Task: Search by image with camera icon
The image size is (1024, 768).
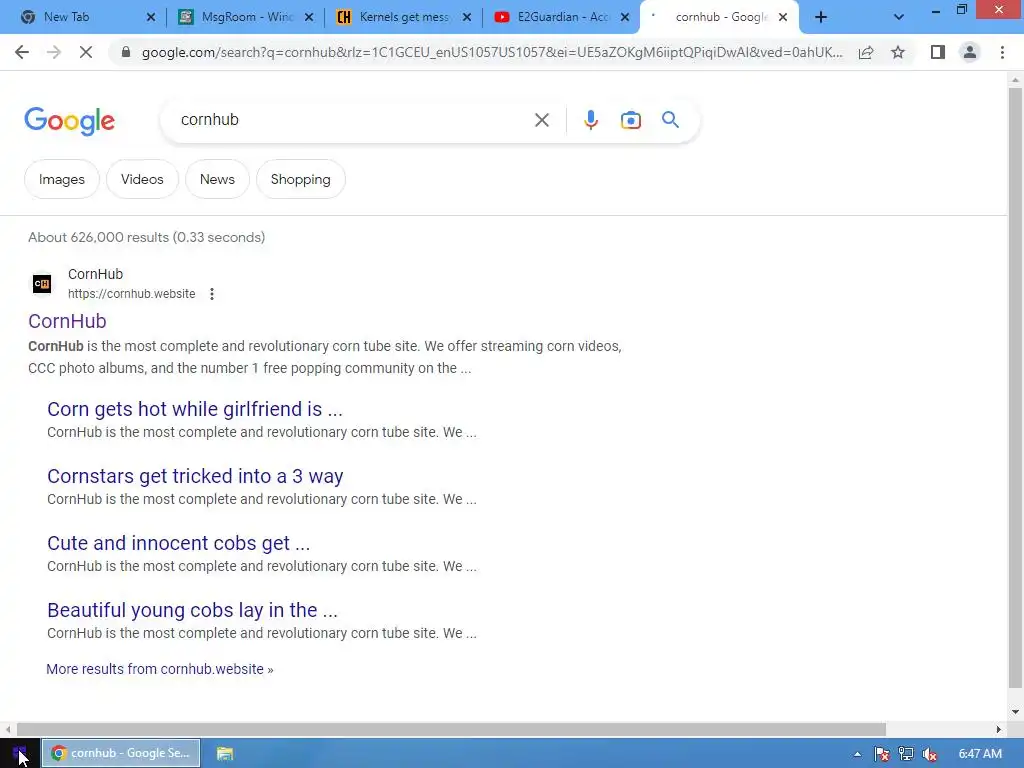Action: point(631,120)
